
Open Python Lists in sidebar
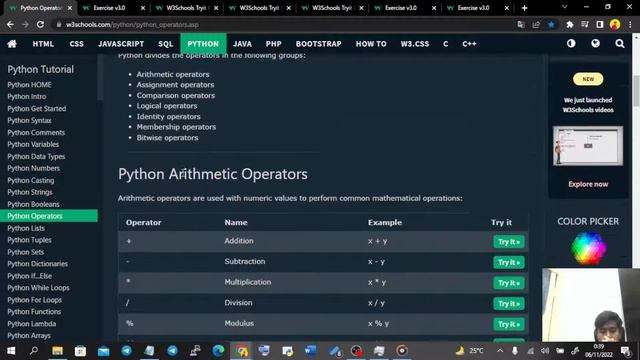click(x=26, y=228)
